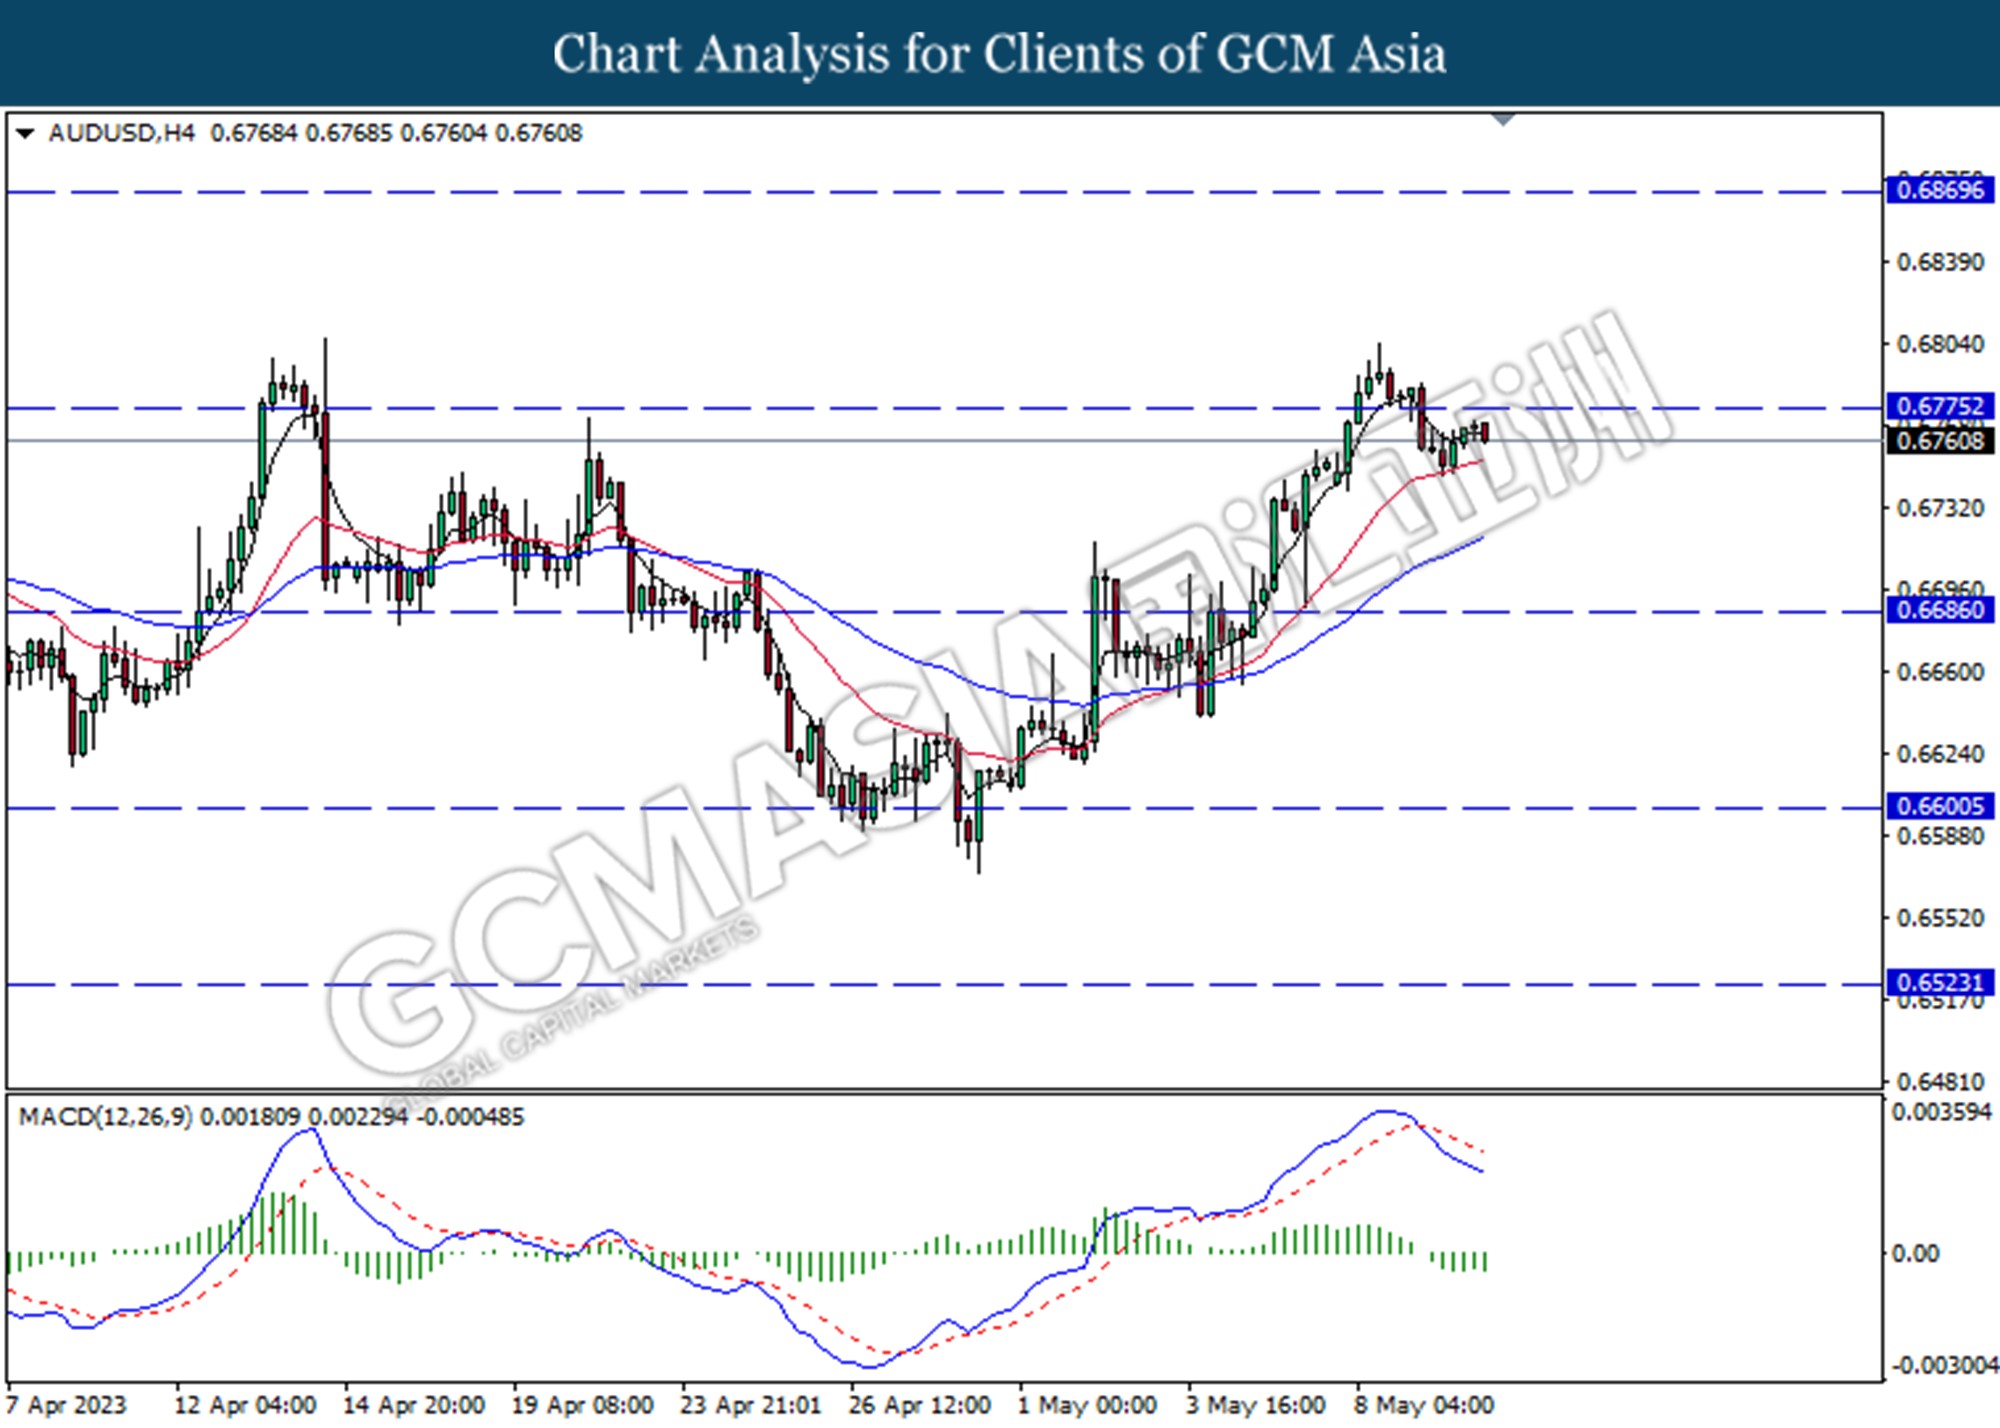Screen dimensions: 2000x1428
Task: Click the 0.64810 price axis value
Action: 1940,1082
